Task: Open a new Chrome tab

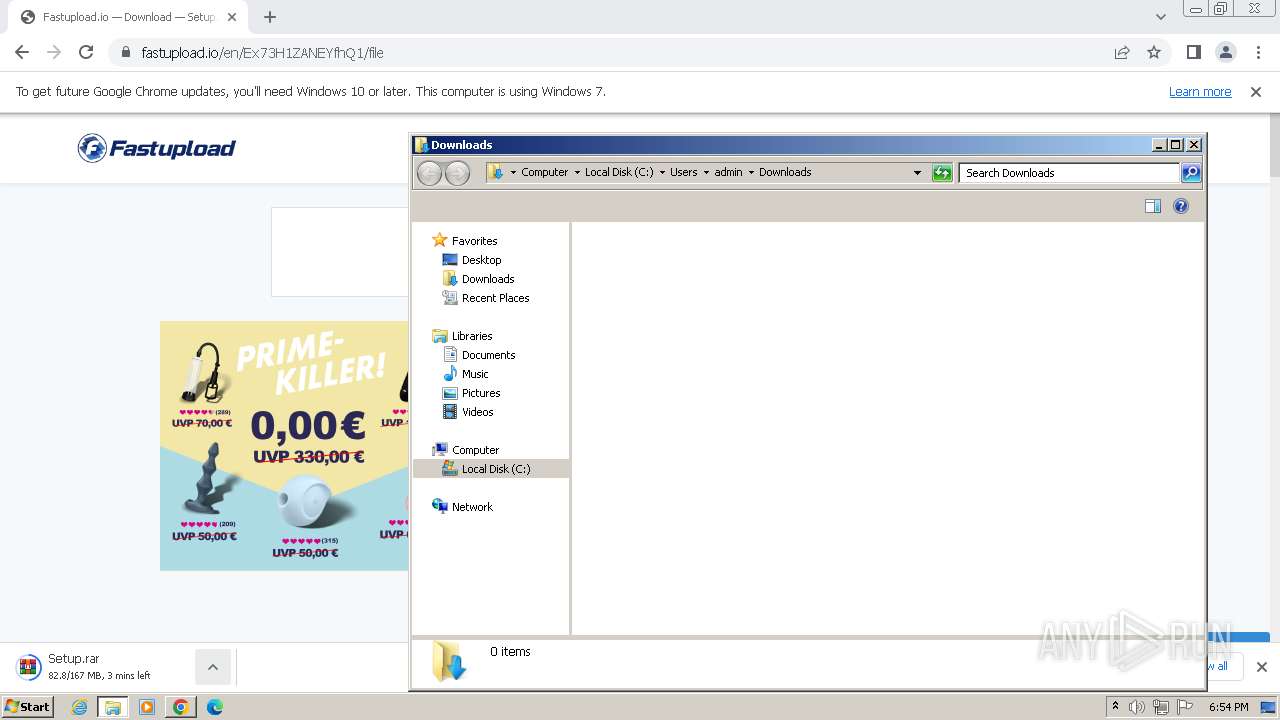Action: (x=270, y=17)
